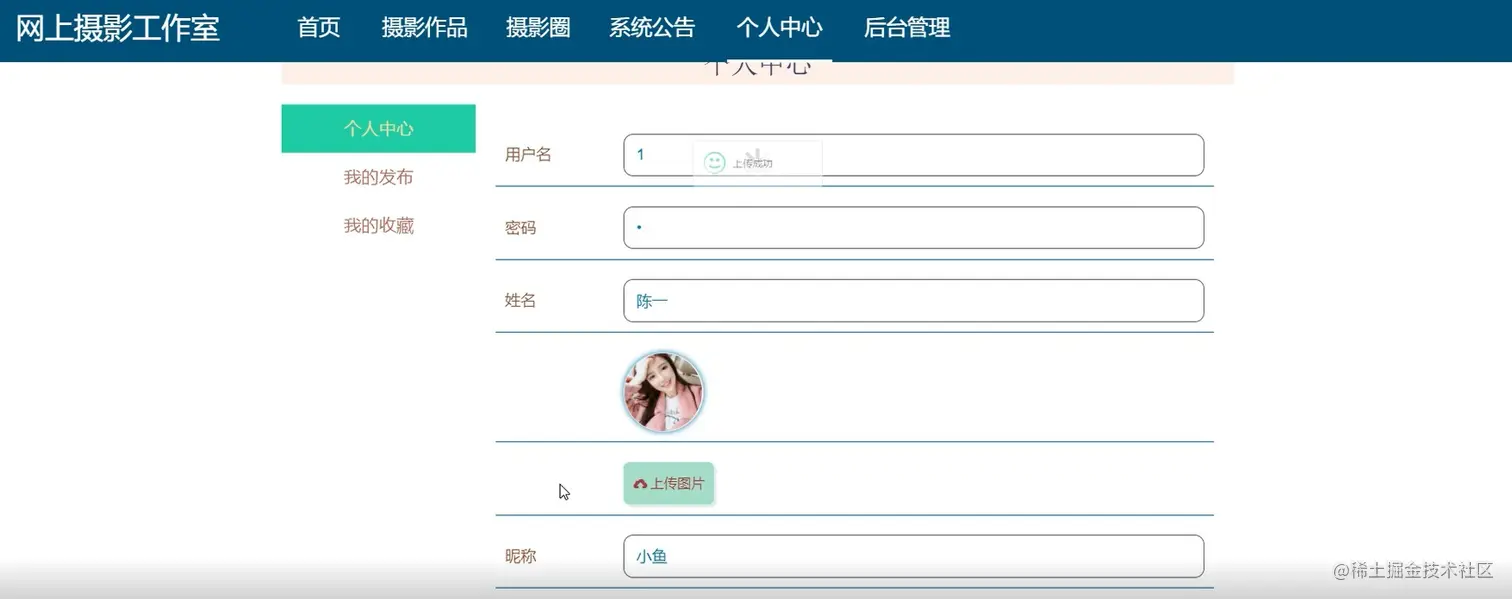Image resolution: width=1512 pixels, height=599 pixels.
Task: Open the 首页 menu item
Action: pyautogui.click(x=318, y=28)
